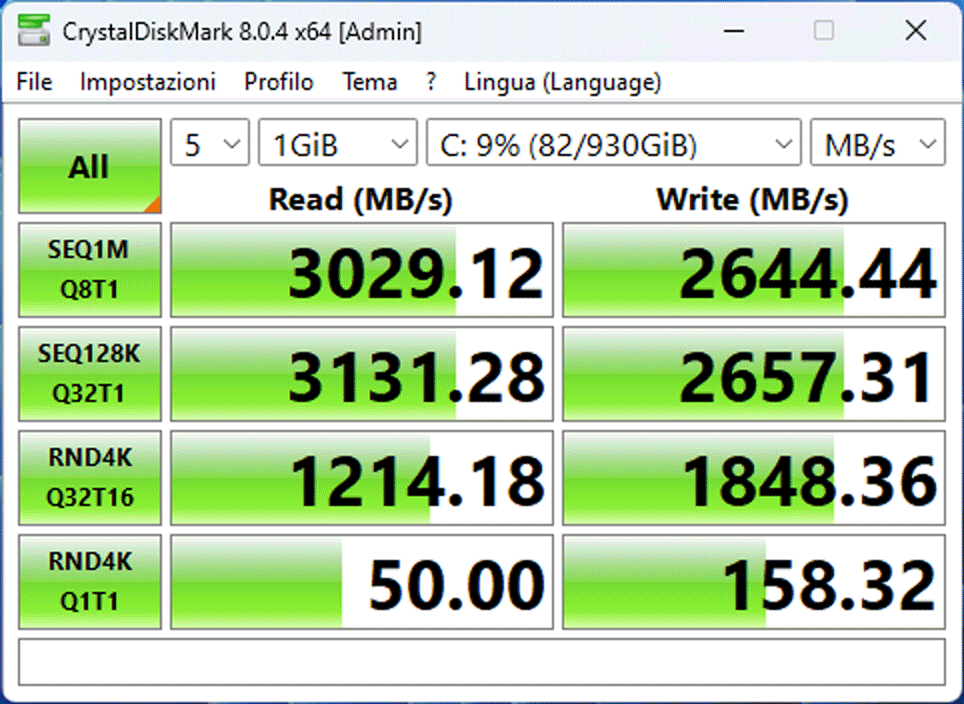The image size is (964, 704).
Task: Open the Impostazioni menu
Action: [x=148, y=82]
